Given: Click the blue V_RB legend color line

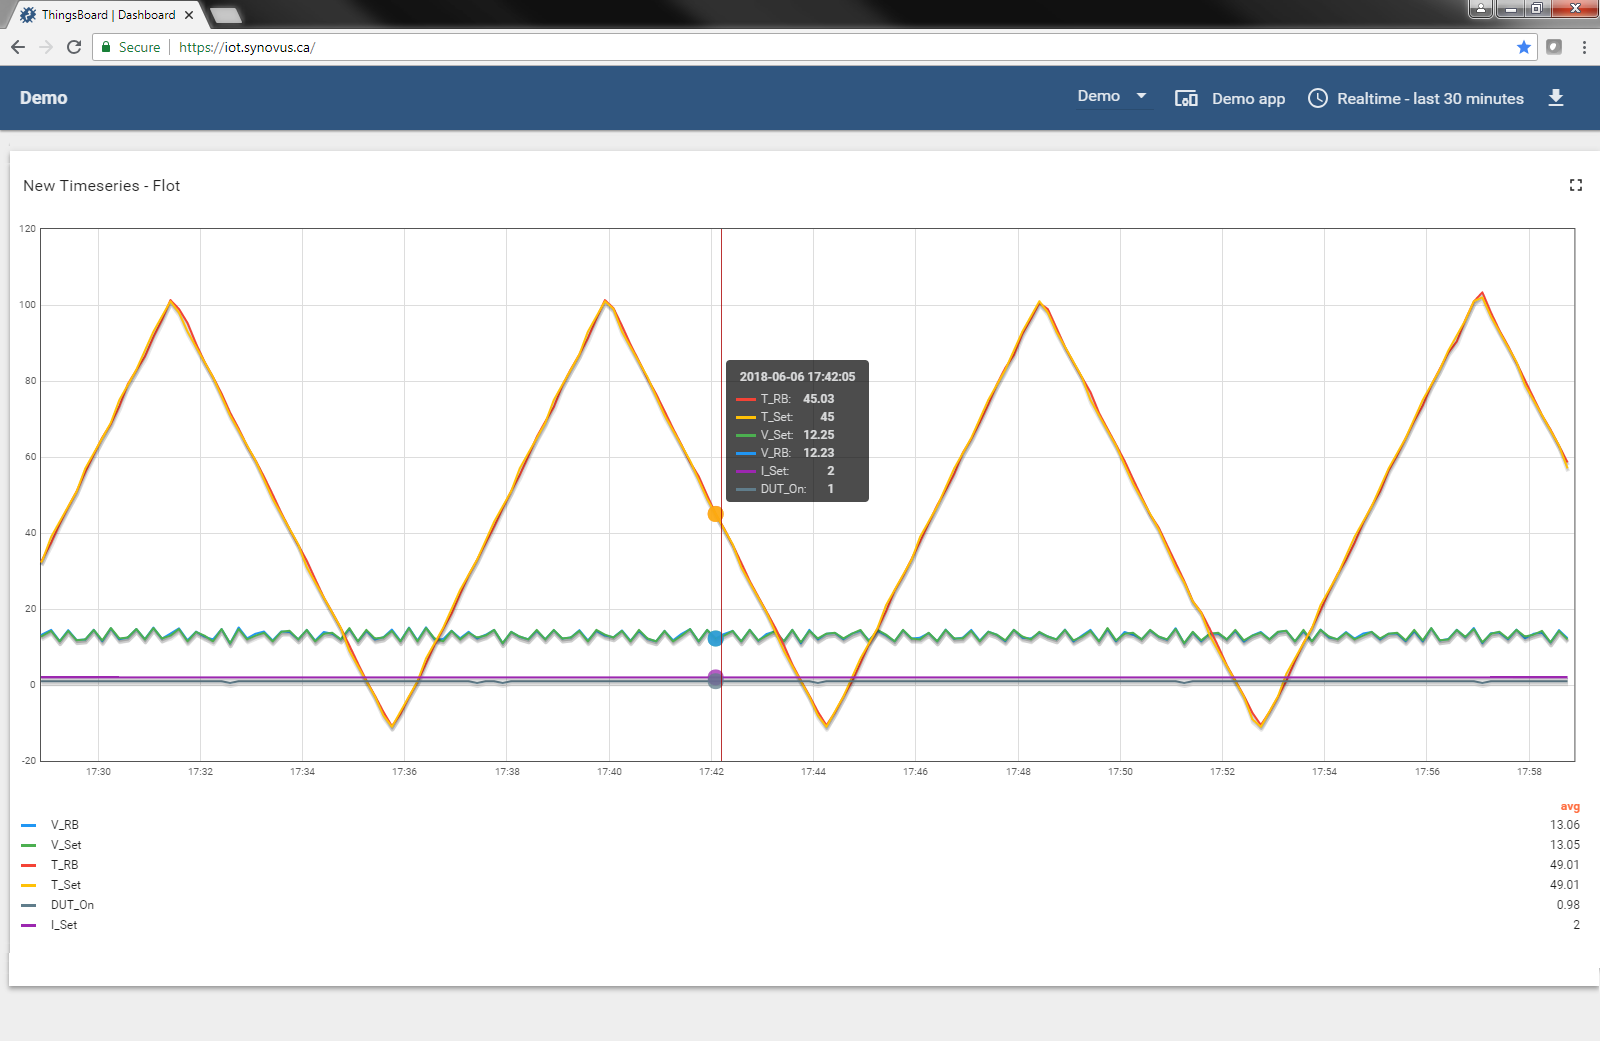Looking at the screenshot, I should click(x=29, y=825).
